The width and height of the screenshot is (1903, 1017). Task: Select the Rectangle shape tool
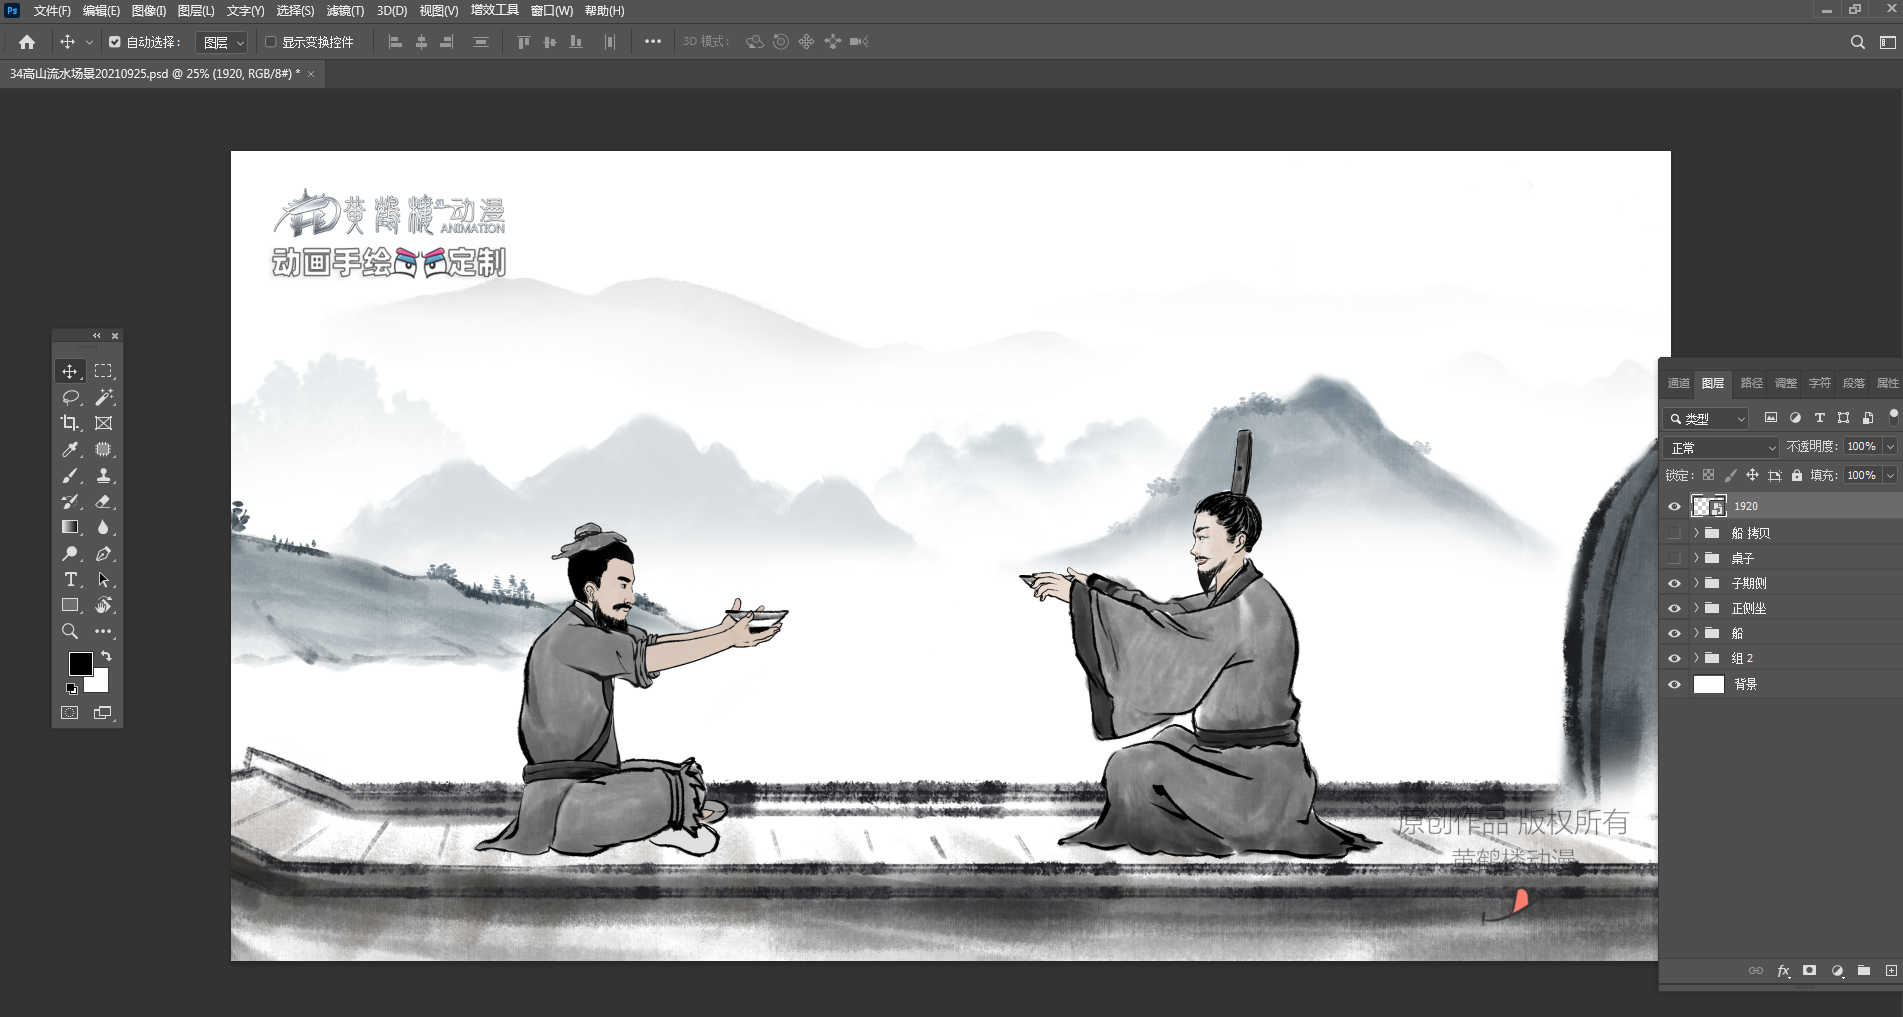pyautogui.click(x=69, y=605)
